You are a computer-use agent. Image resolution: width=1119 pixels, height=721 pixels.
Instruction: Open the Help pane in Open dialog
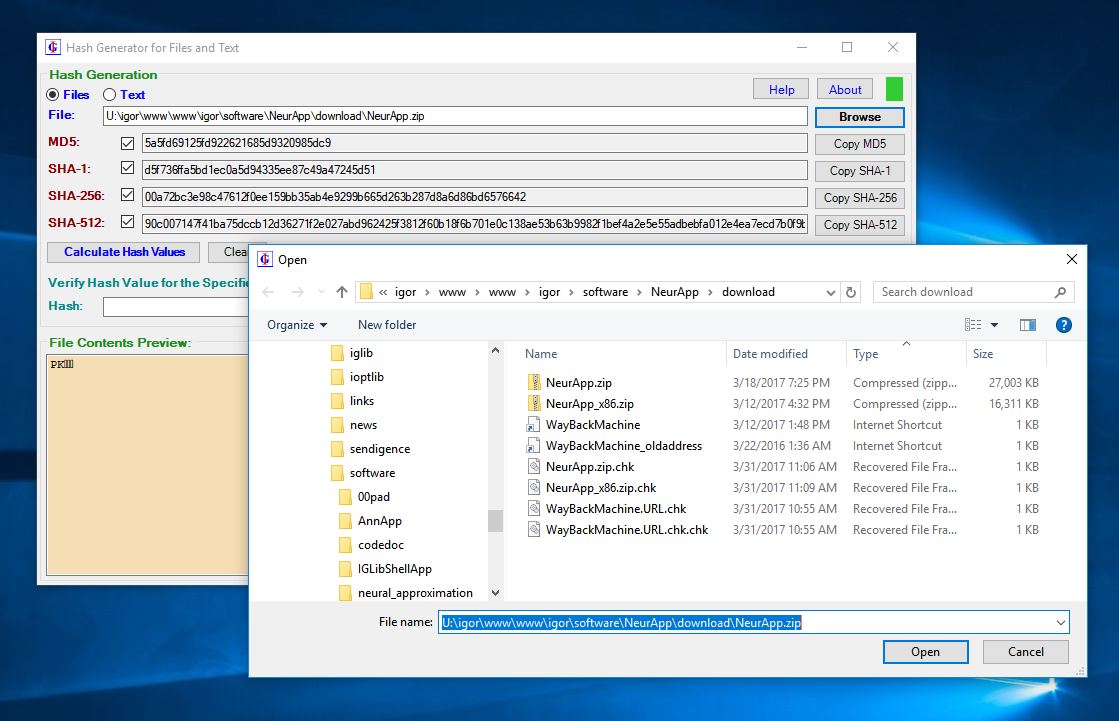(x=1063, y=324)
